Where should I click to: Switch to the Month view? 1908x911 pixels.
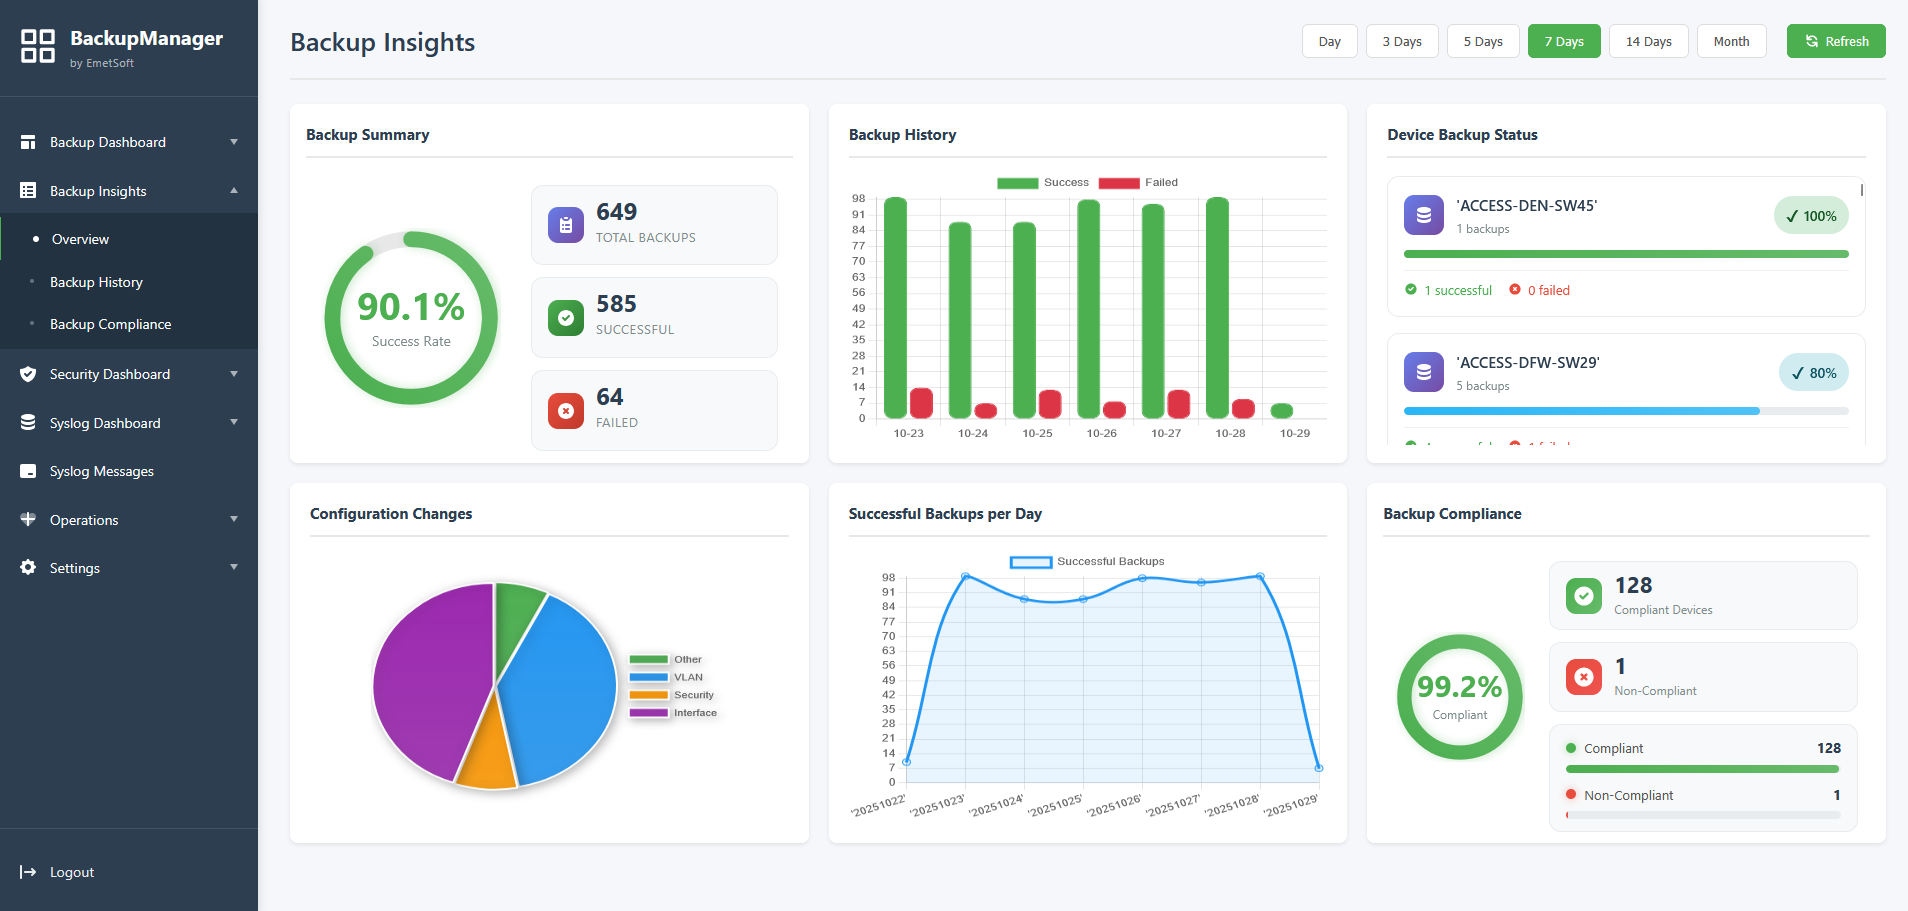[x=1731, y=41]
